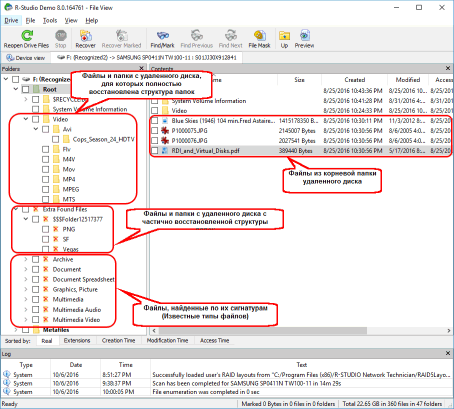The width and height of the screenshot is (454, 409).
Task: Click the Preview toolbar icon
Action: [x=304, y=36]
